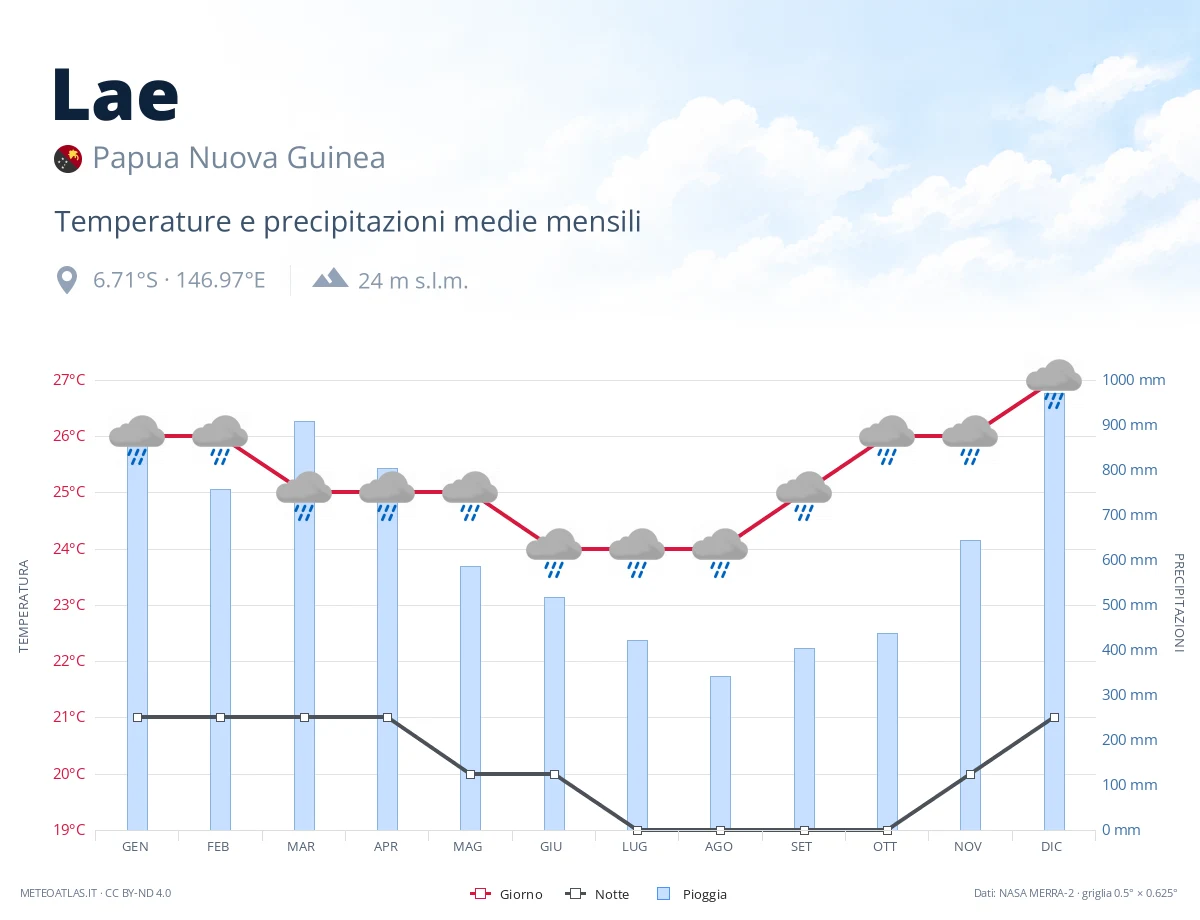Click the coordinates "6.71°S · 146.97°E"
1200x920 pixels.
pyautogui.click(x=180, y=280)
